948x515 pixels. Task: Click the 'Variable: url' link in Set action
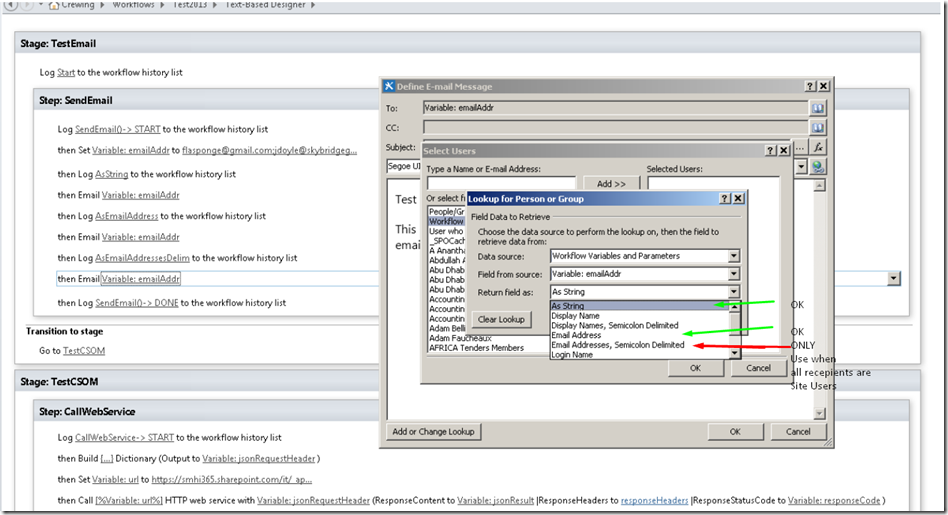pos(115,480)
